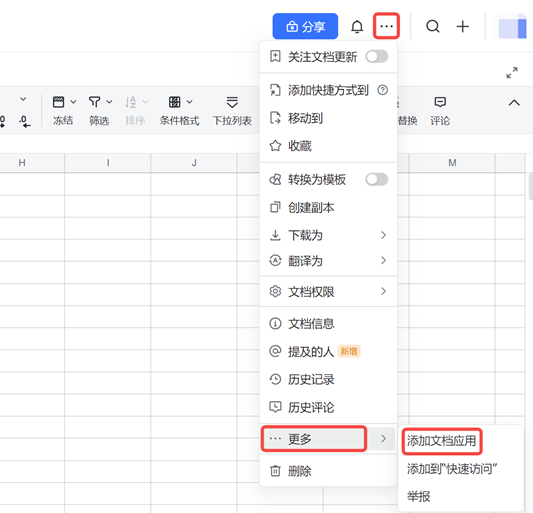The width and height of the screenshot is (533, 513).
Task: Expand the 下载为 submenu arrow
Action: click(383, 235)
